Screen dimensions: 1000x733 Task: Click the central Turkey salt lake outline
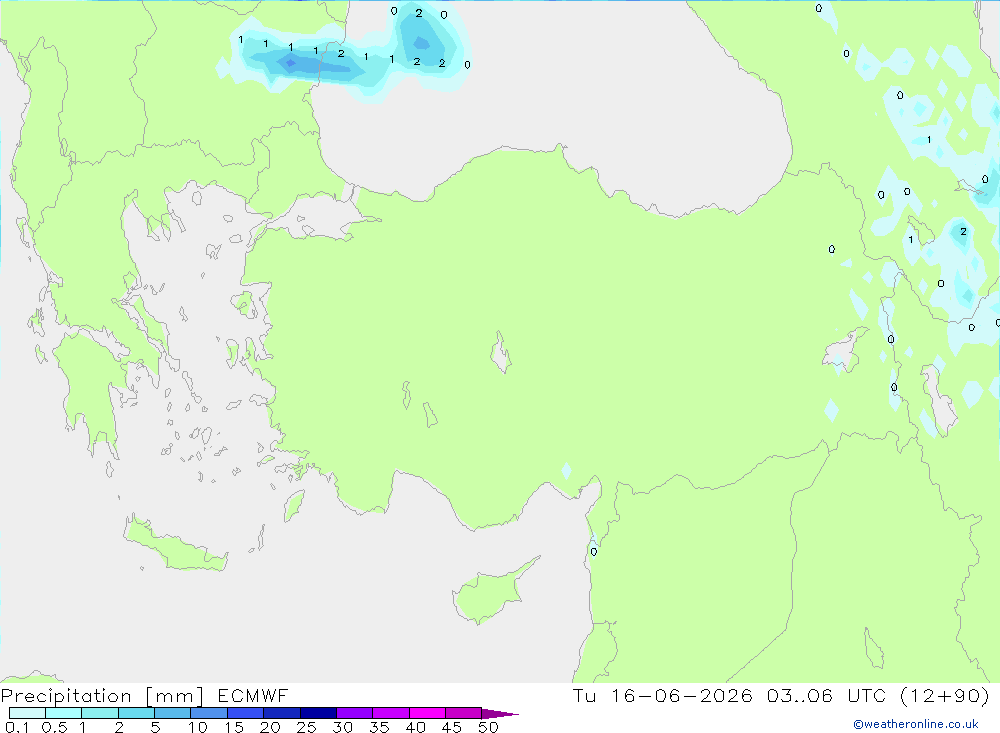[501, 352]
